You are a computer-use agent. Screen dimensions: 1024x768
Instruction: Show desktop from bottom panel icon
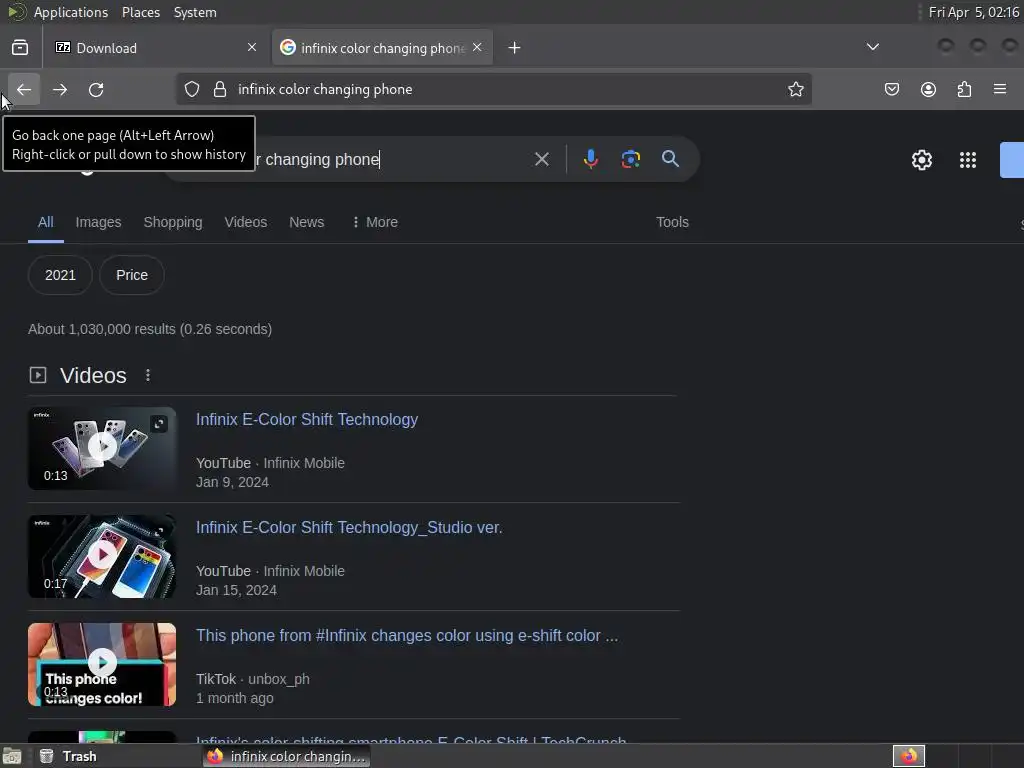pos(12,756)
